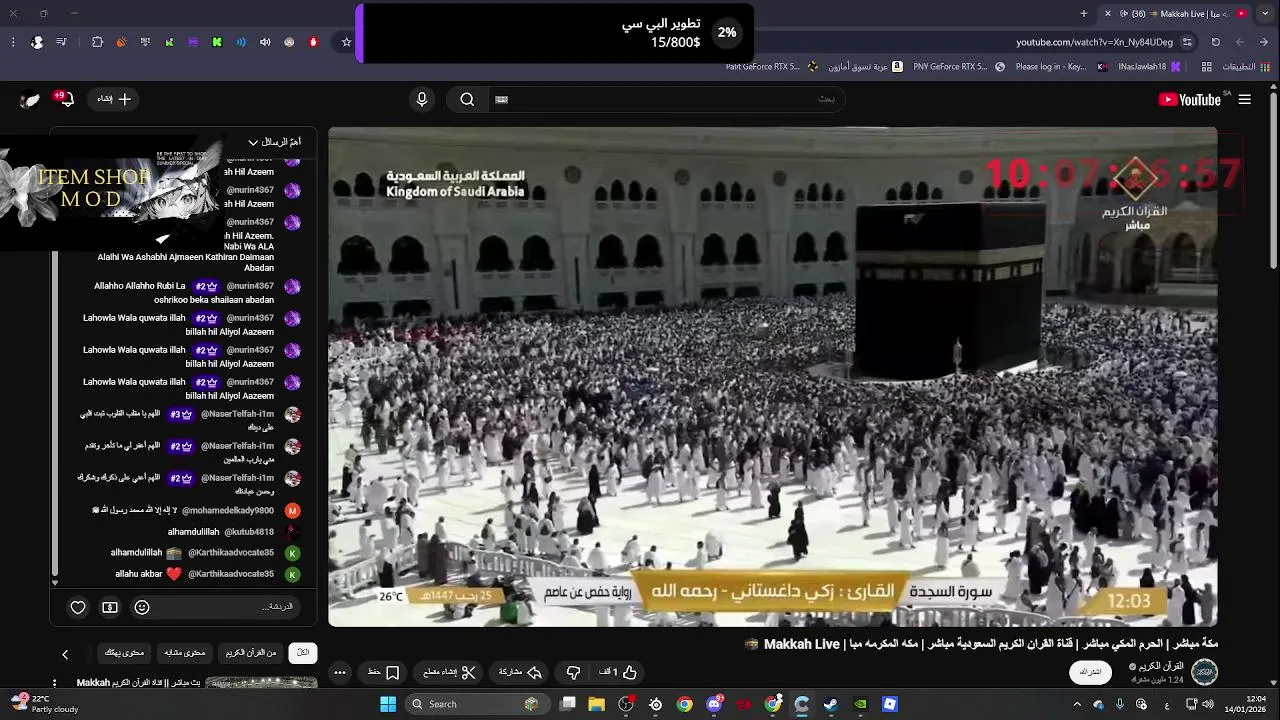The height and width of the screenshot is (720, 1280).
Task: Select the 'All' filter chip
Action: tap(303, 652)
